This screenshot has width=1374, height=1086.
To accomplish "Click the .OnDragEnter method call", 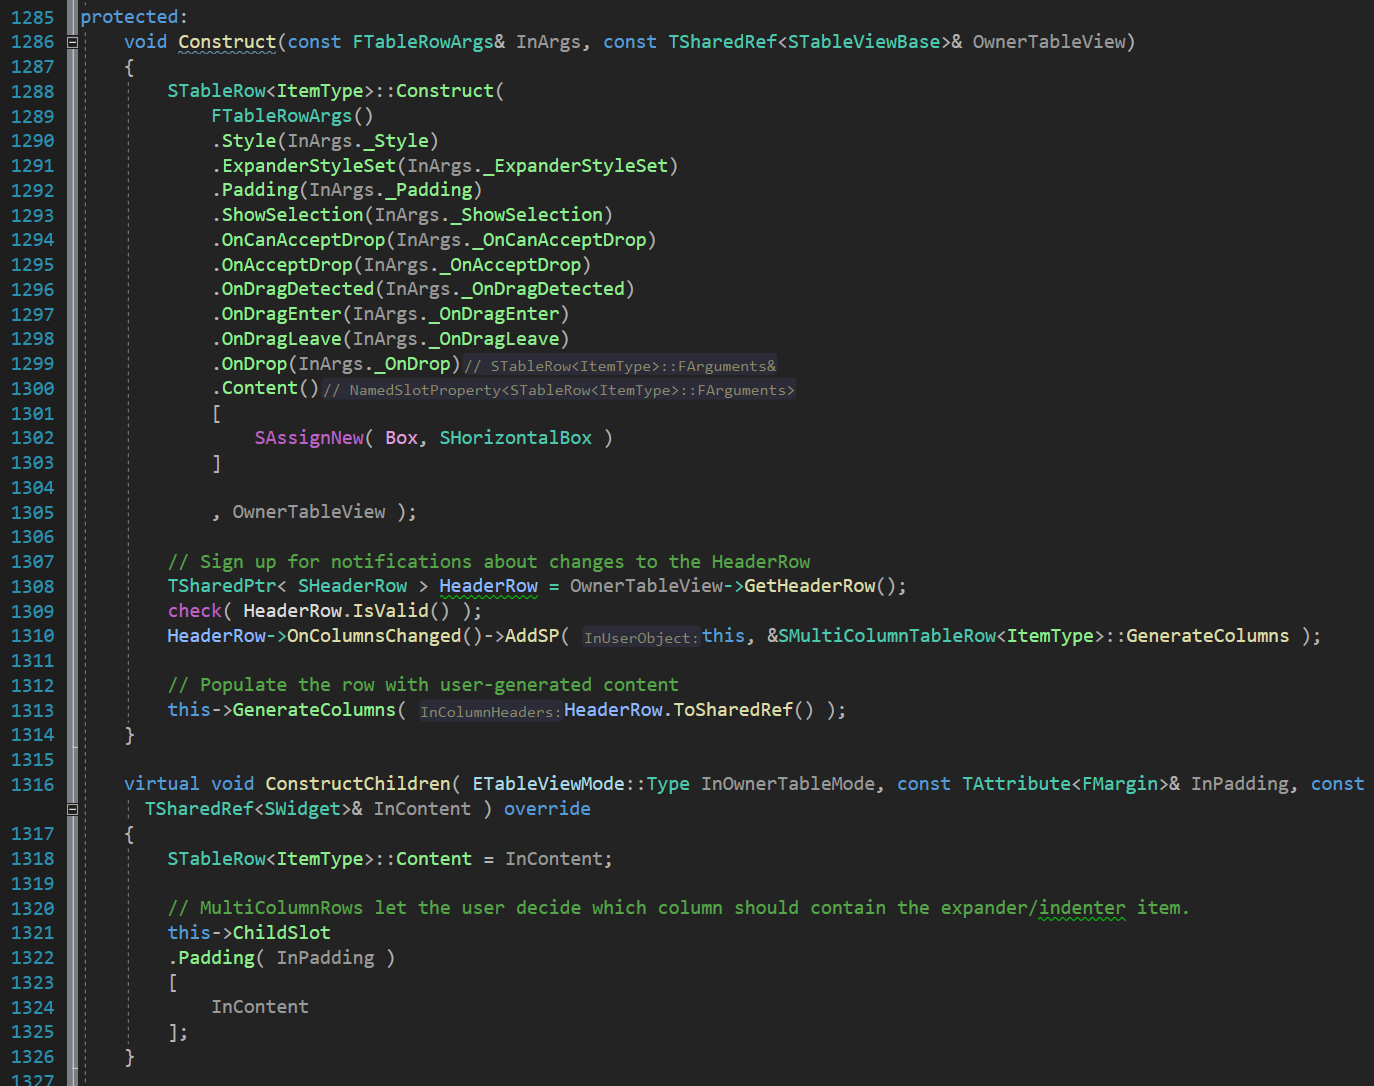I will pyautogui.click(x=276, y=314).
